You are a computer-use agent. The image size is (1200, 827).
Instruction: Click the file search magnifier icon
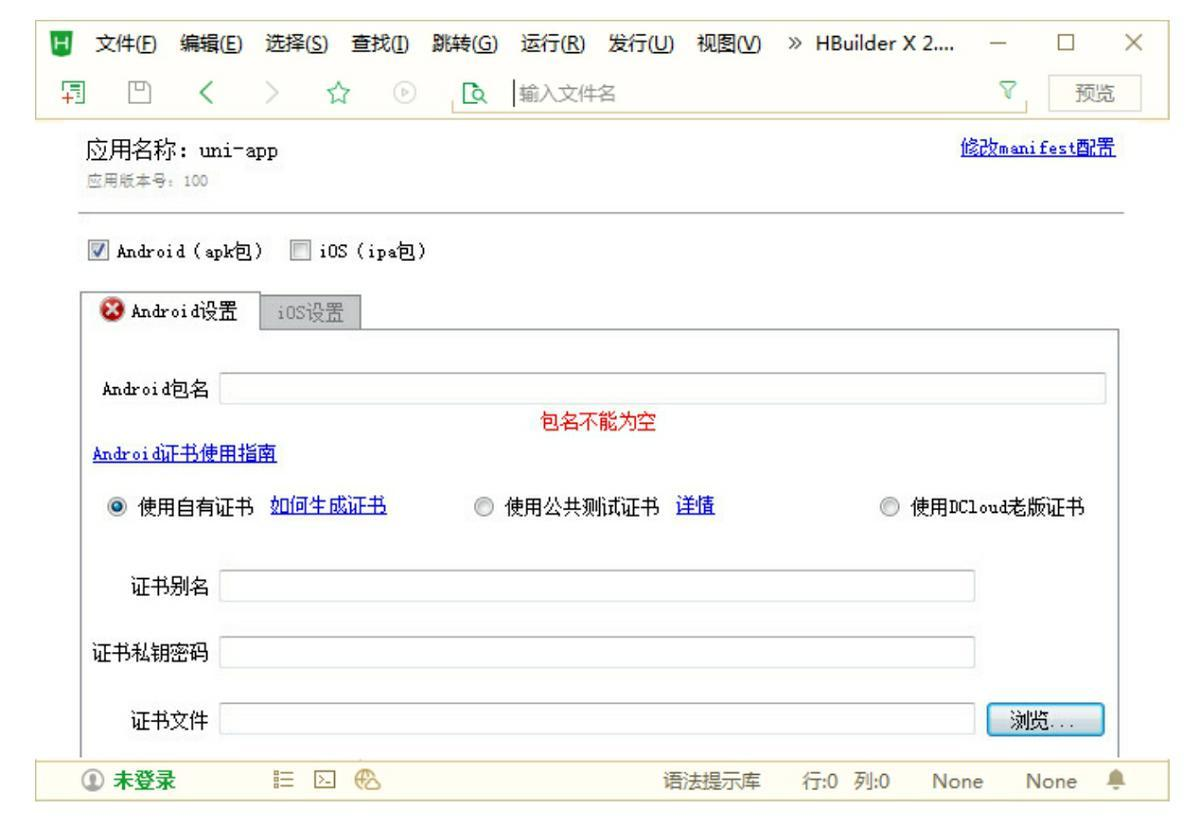(473, 95)
